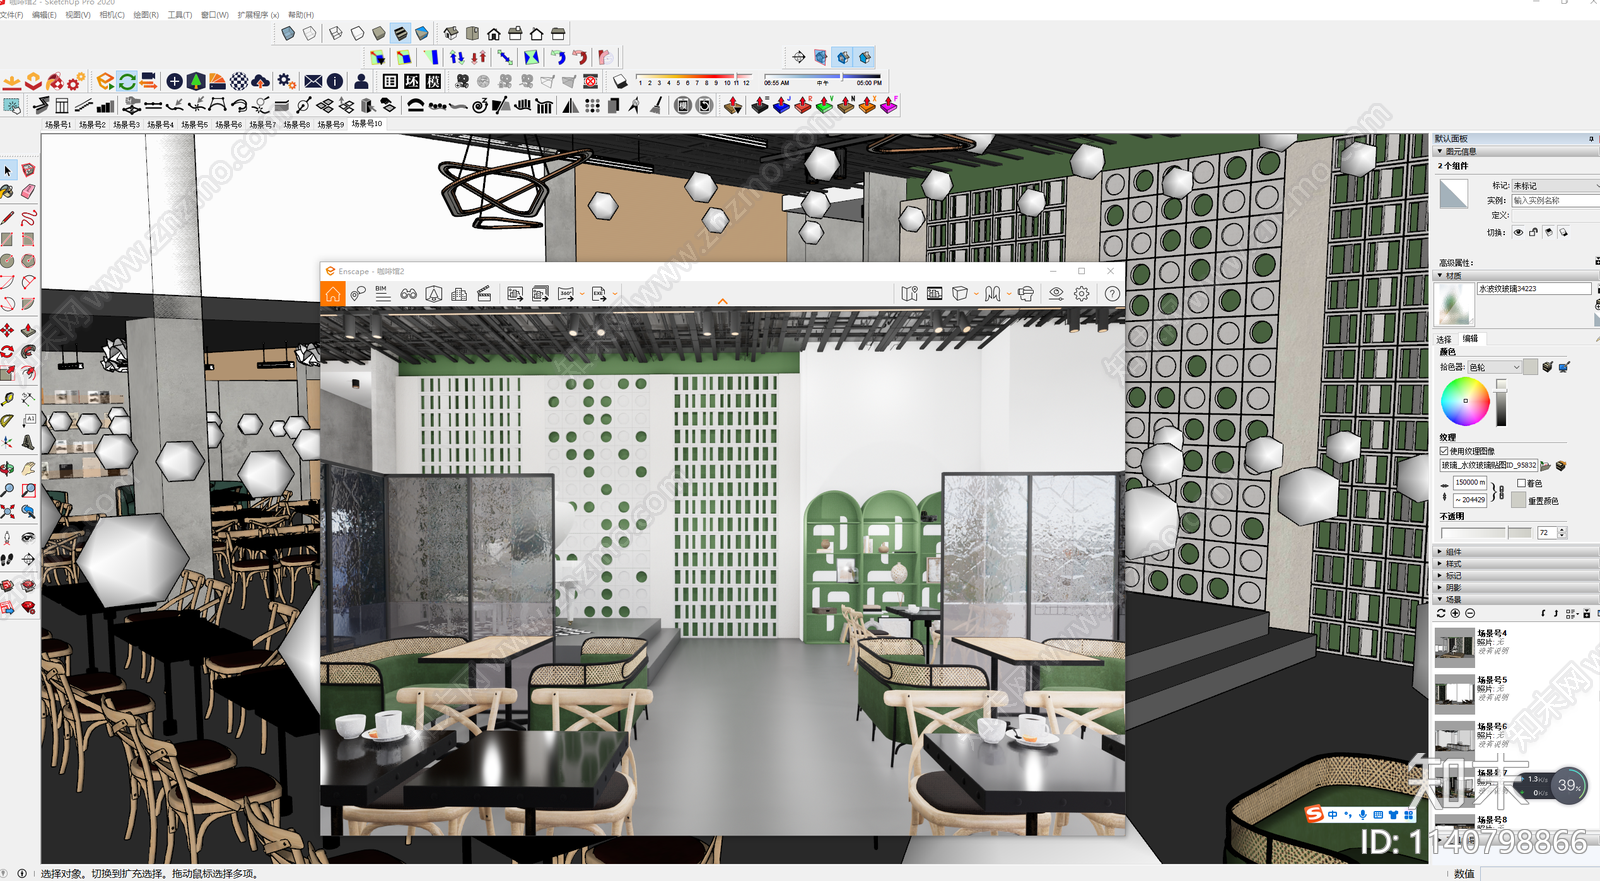Select Iso house view icon
1600x881 pixels.
451,33
